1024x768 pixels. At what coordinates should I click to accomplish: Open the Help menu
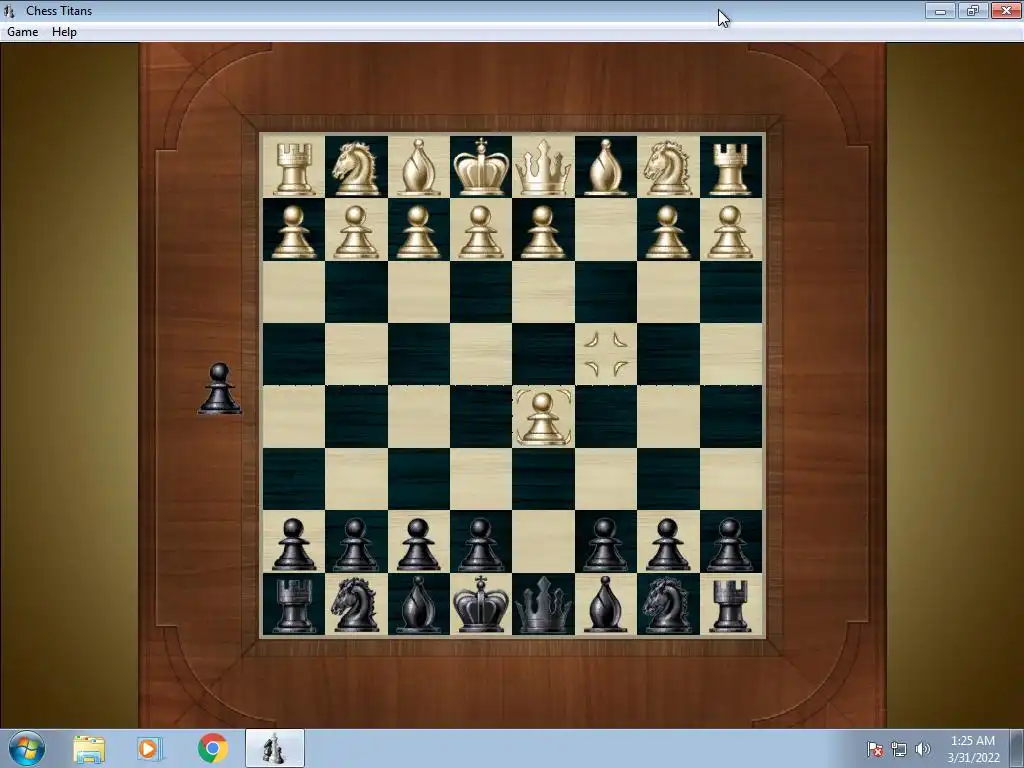64,32
